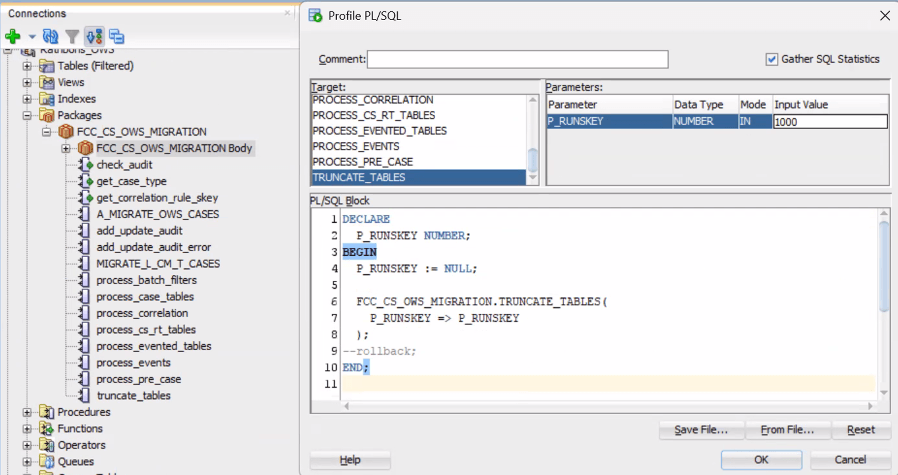Click the Parameter column header
The height and width of the screenshot is (475, 898).
tap(609, 105)
